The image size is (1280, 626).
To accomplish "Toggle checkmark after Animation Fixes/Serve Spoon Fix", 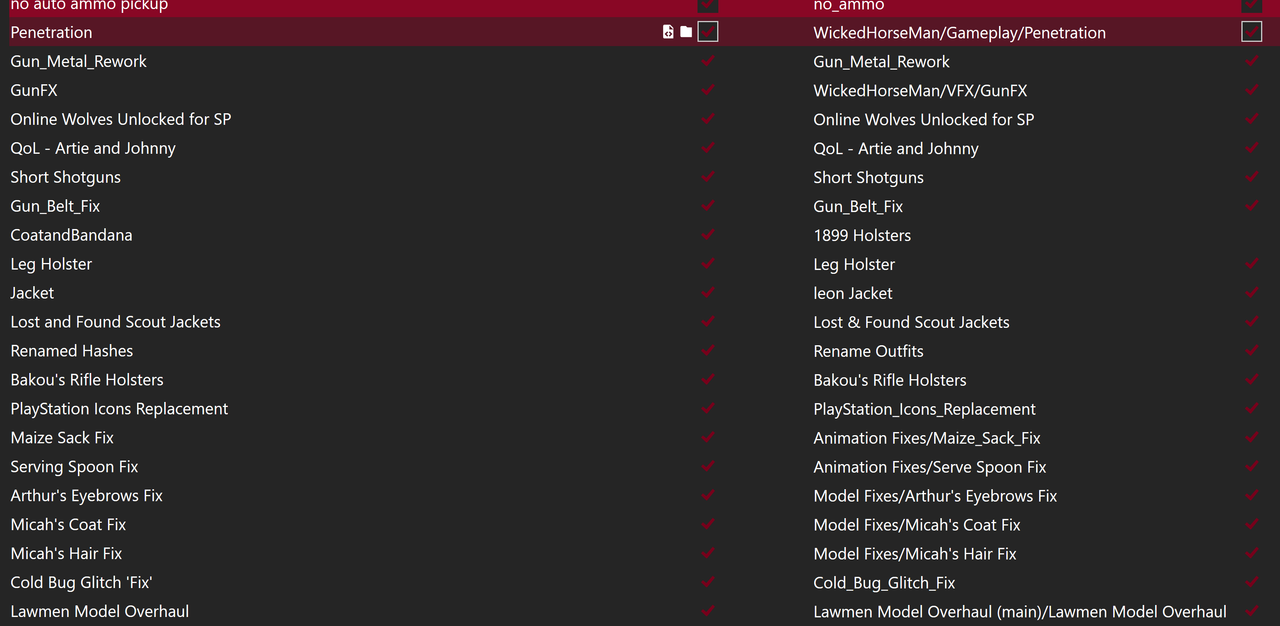I will pos(1251,467).
